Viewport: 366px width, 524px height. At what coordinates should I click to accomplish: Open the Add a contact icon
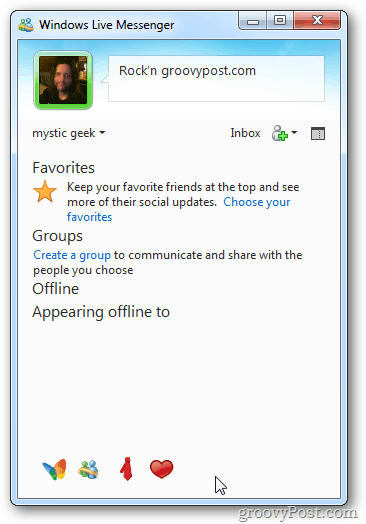click(x=279, y=133)
